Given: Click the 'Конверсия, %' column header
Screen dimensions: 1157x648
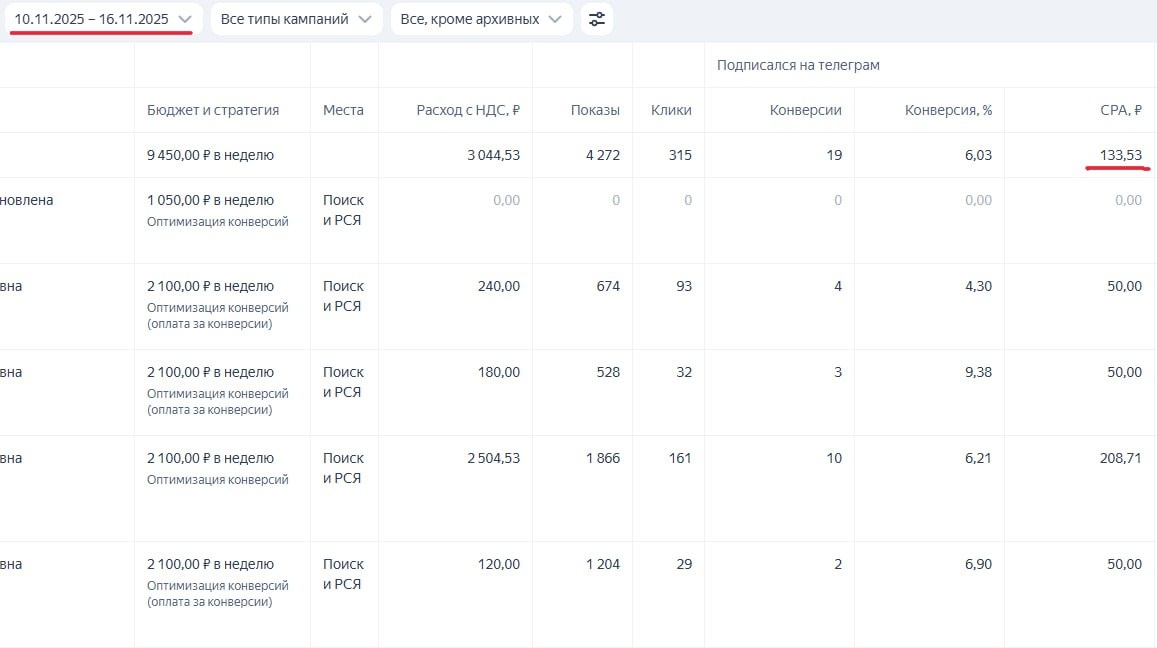Looking at the screenshot, I should coord(948,110).
